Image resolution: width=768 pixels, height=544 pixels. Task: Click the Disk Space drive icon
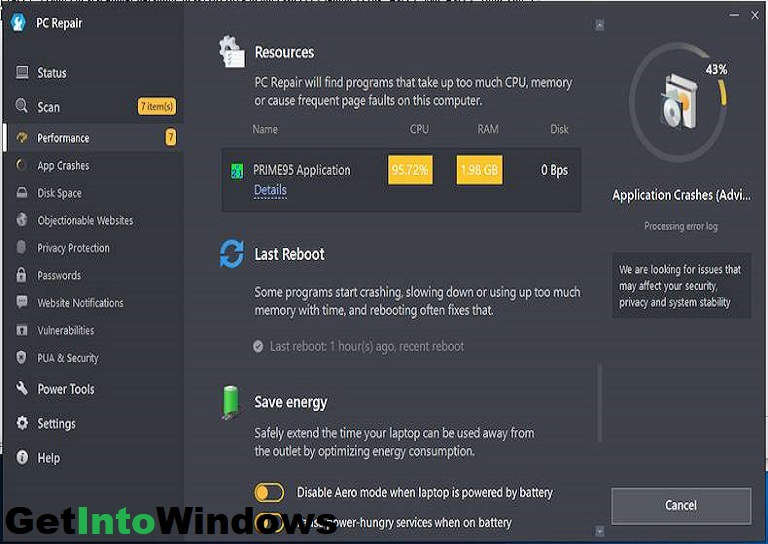click(x=22, y=192)
